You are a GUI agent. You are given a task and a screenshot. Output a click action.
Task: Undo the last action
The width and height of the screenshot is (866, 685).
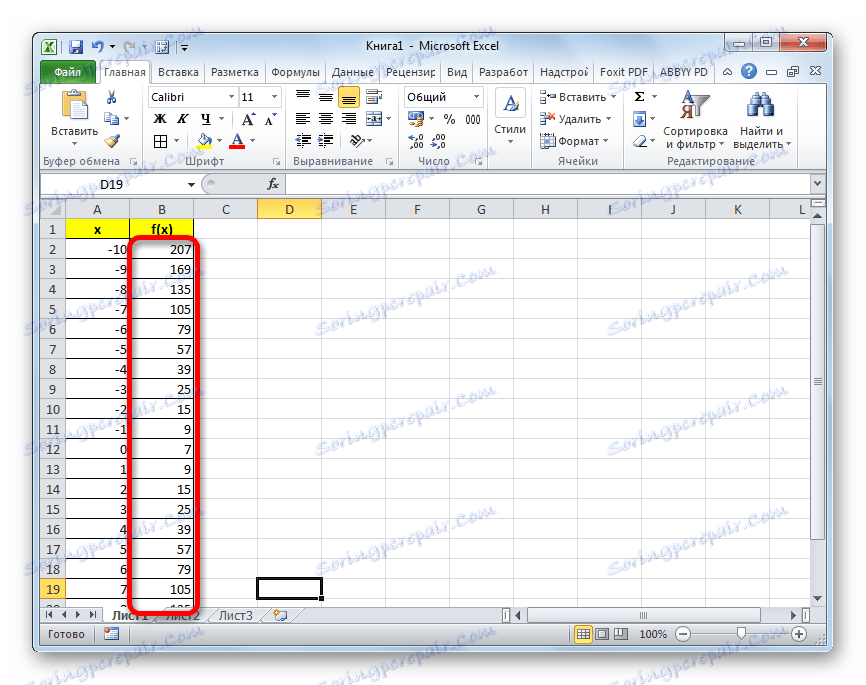[98, 47]
